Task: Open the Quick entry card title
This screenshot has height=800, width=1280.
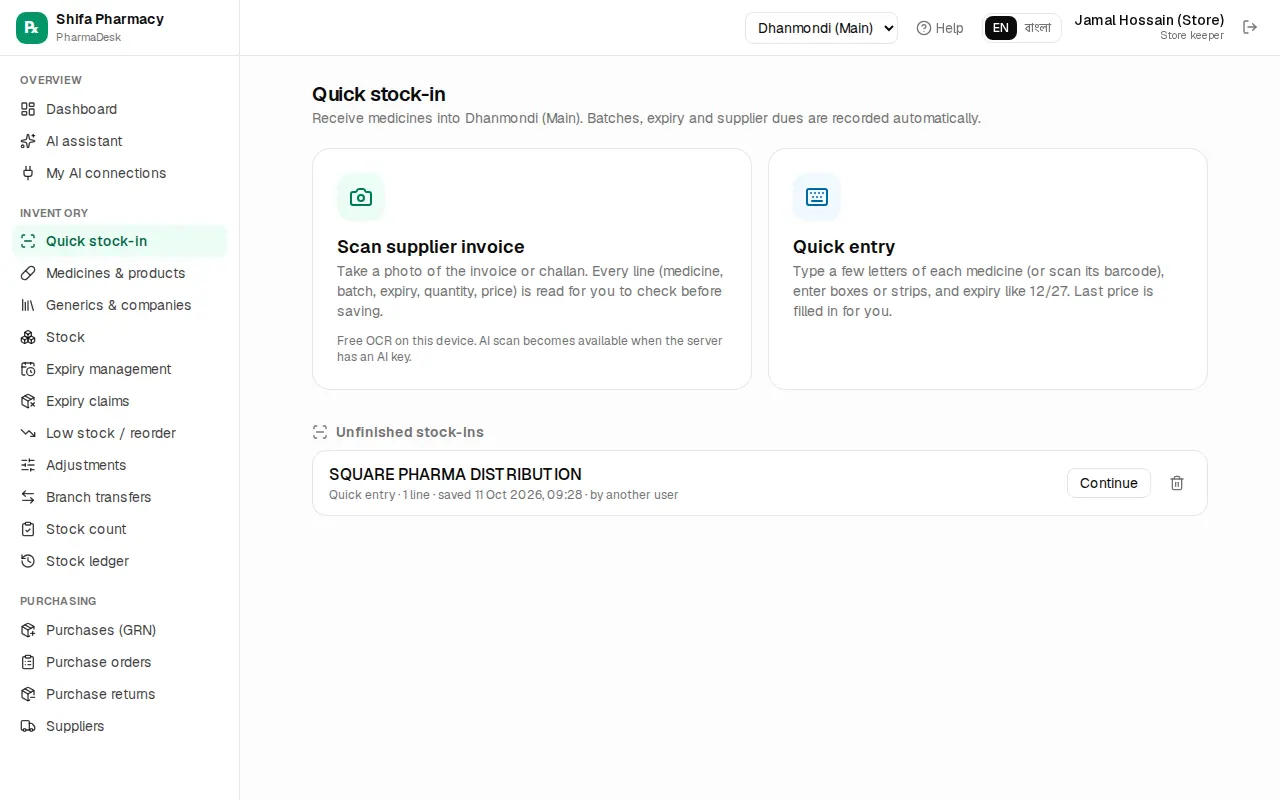Action: pos(844,247)
